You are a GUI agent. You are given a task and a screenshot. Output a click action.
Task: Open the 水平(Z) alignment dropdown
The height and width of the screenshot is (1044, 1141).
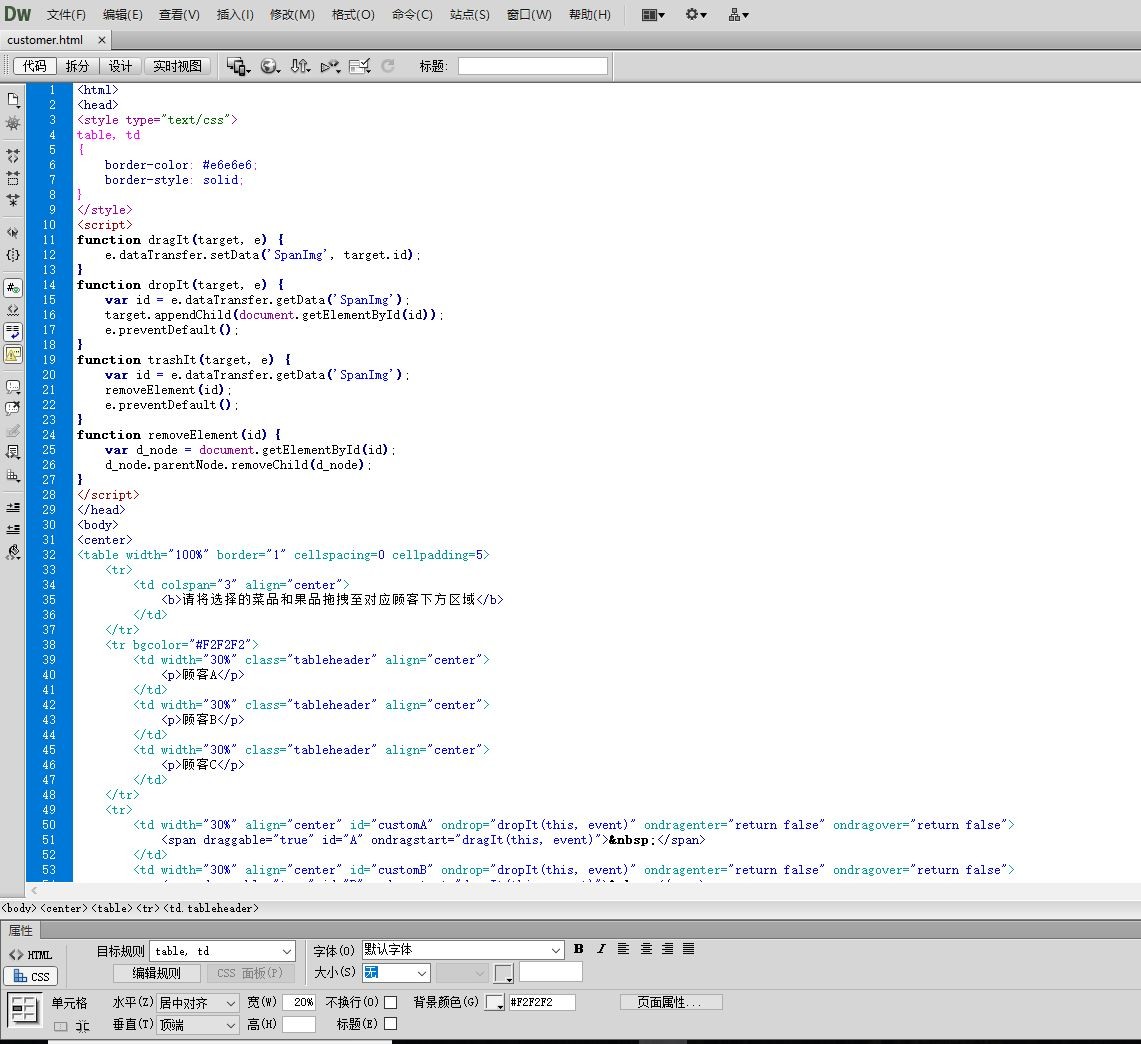click(197, 1003)
